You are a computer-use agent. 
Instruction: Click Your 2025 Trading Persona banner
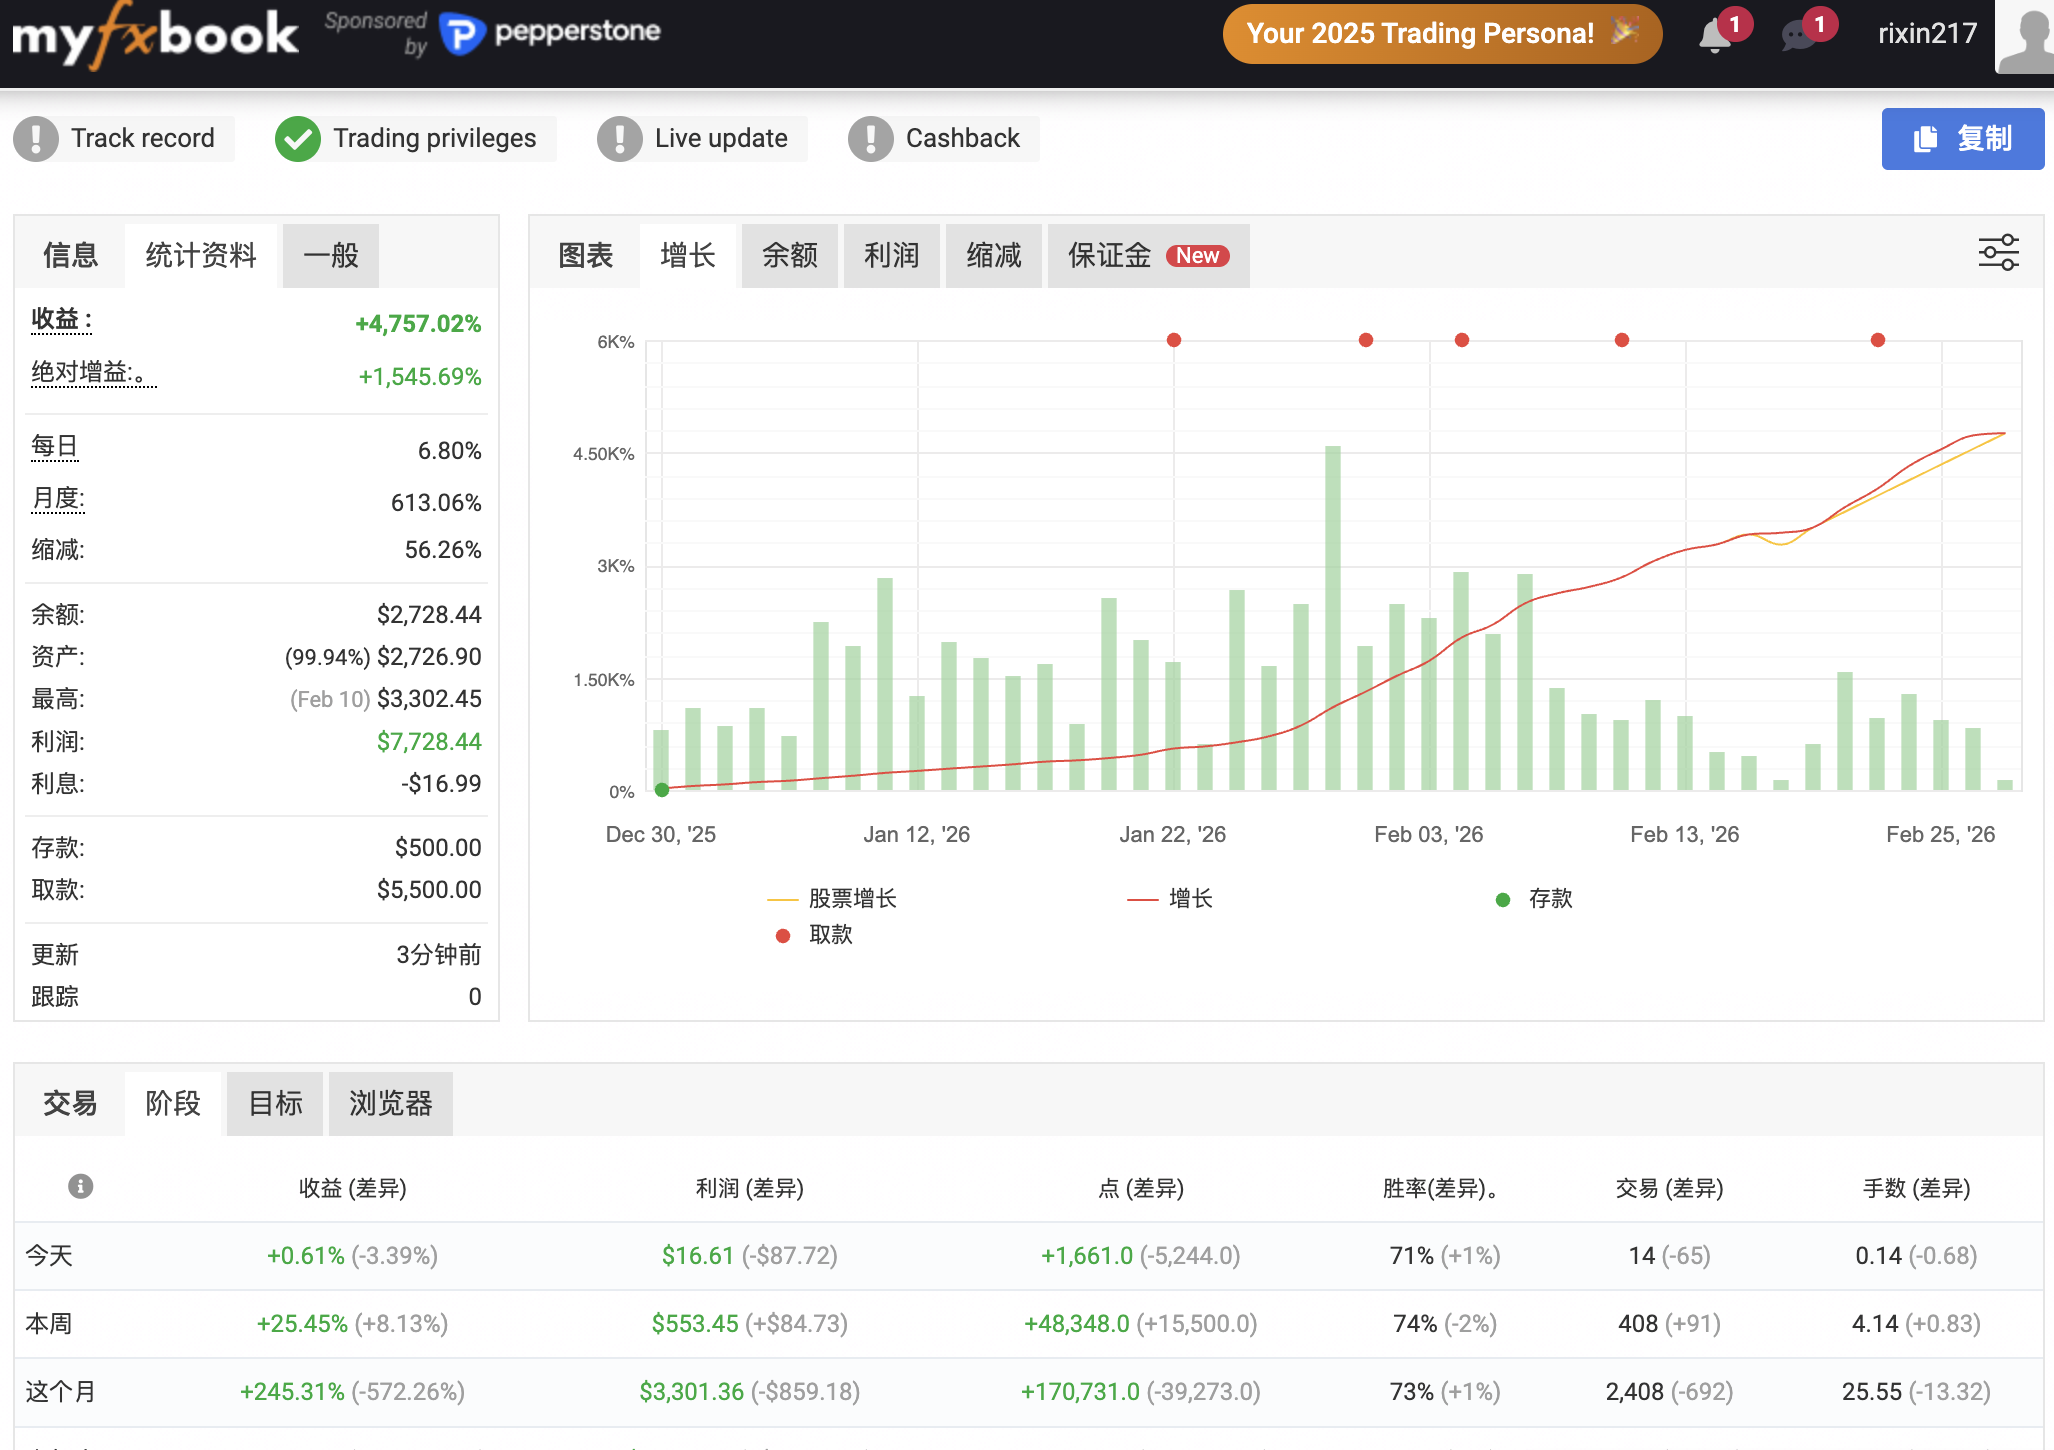point(1441,34)
